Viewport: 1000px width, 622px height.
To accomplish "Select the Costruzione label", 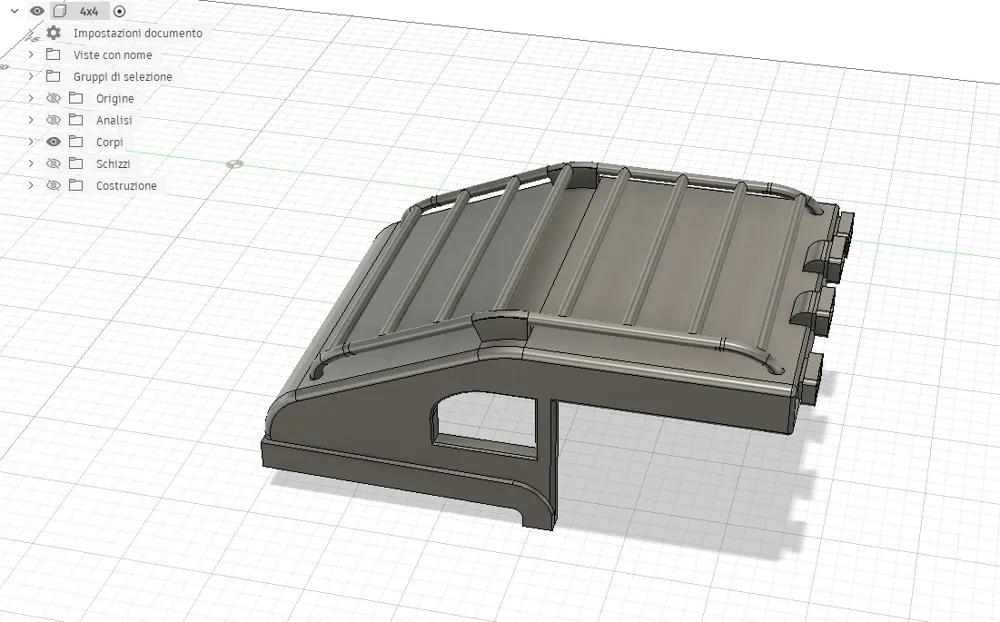I will (x=126, y=186).
